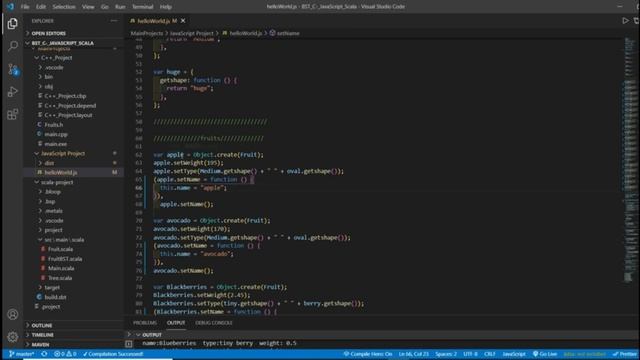Click the master branch status item

(22, 354)
